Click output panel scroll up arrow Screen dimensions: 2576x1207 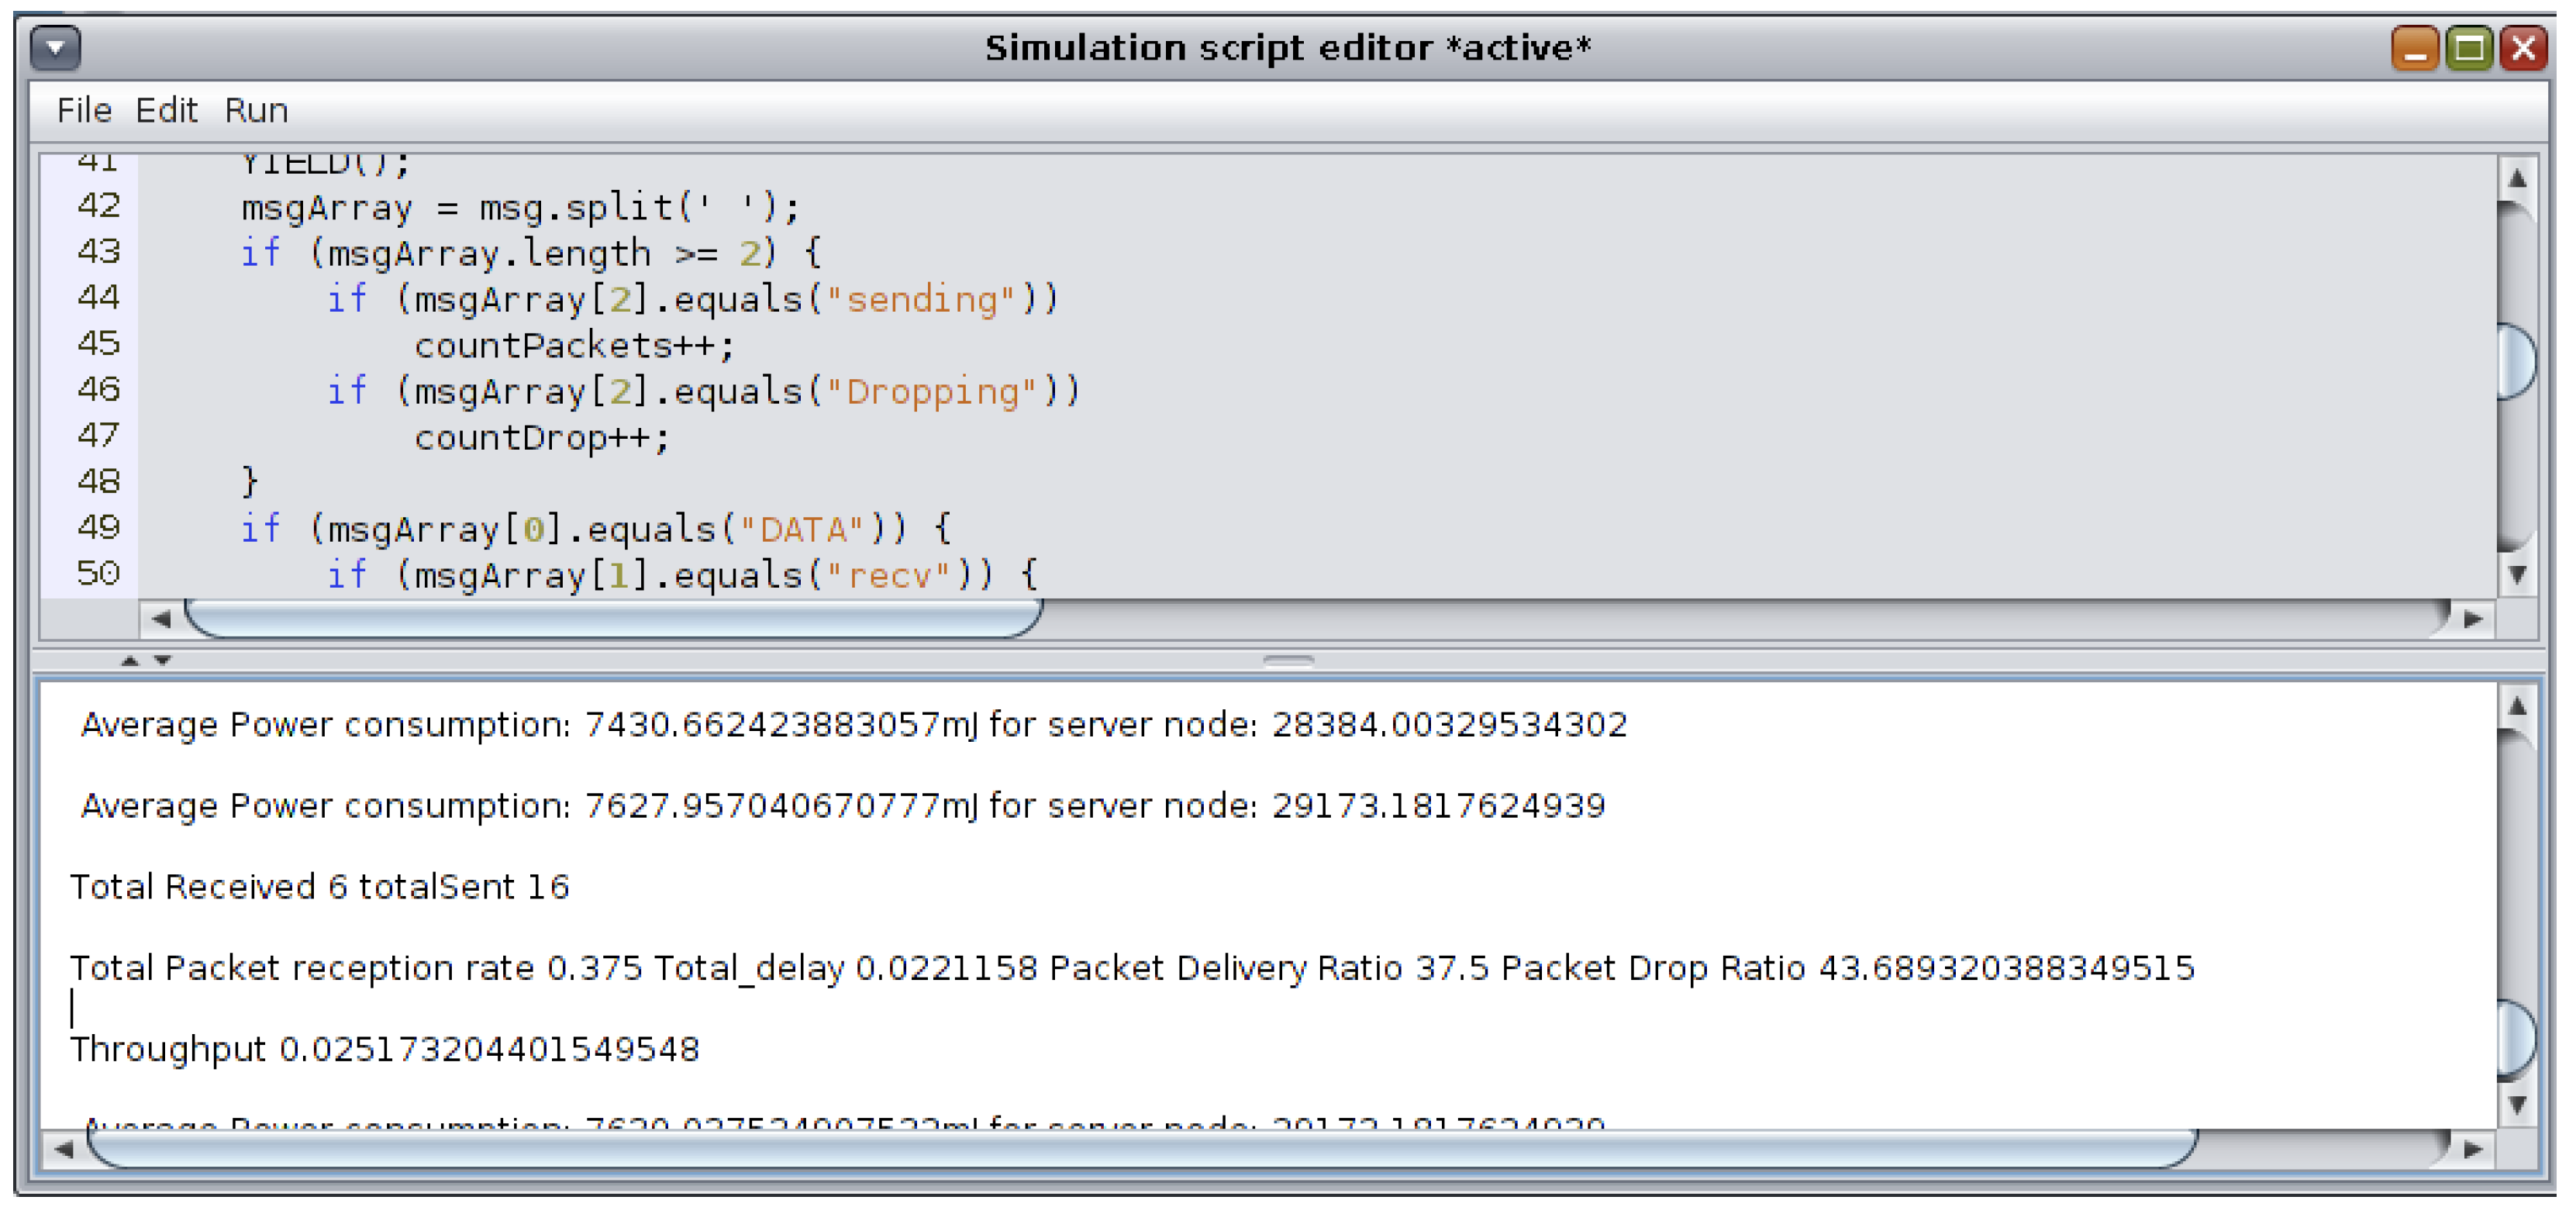click(x=2517, y=707)
